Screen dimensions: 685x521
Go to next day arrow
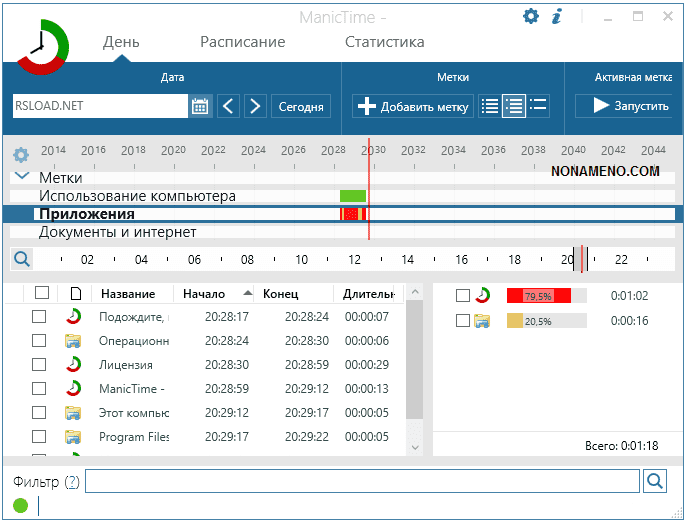coord(255,106)
